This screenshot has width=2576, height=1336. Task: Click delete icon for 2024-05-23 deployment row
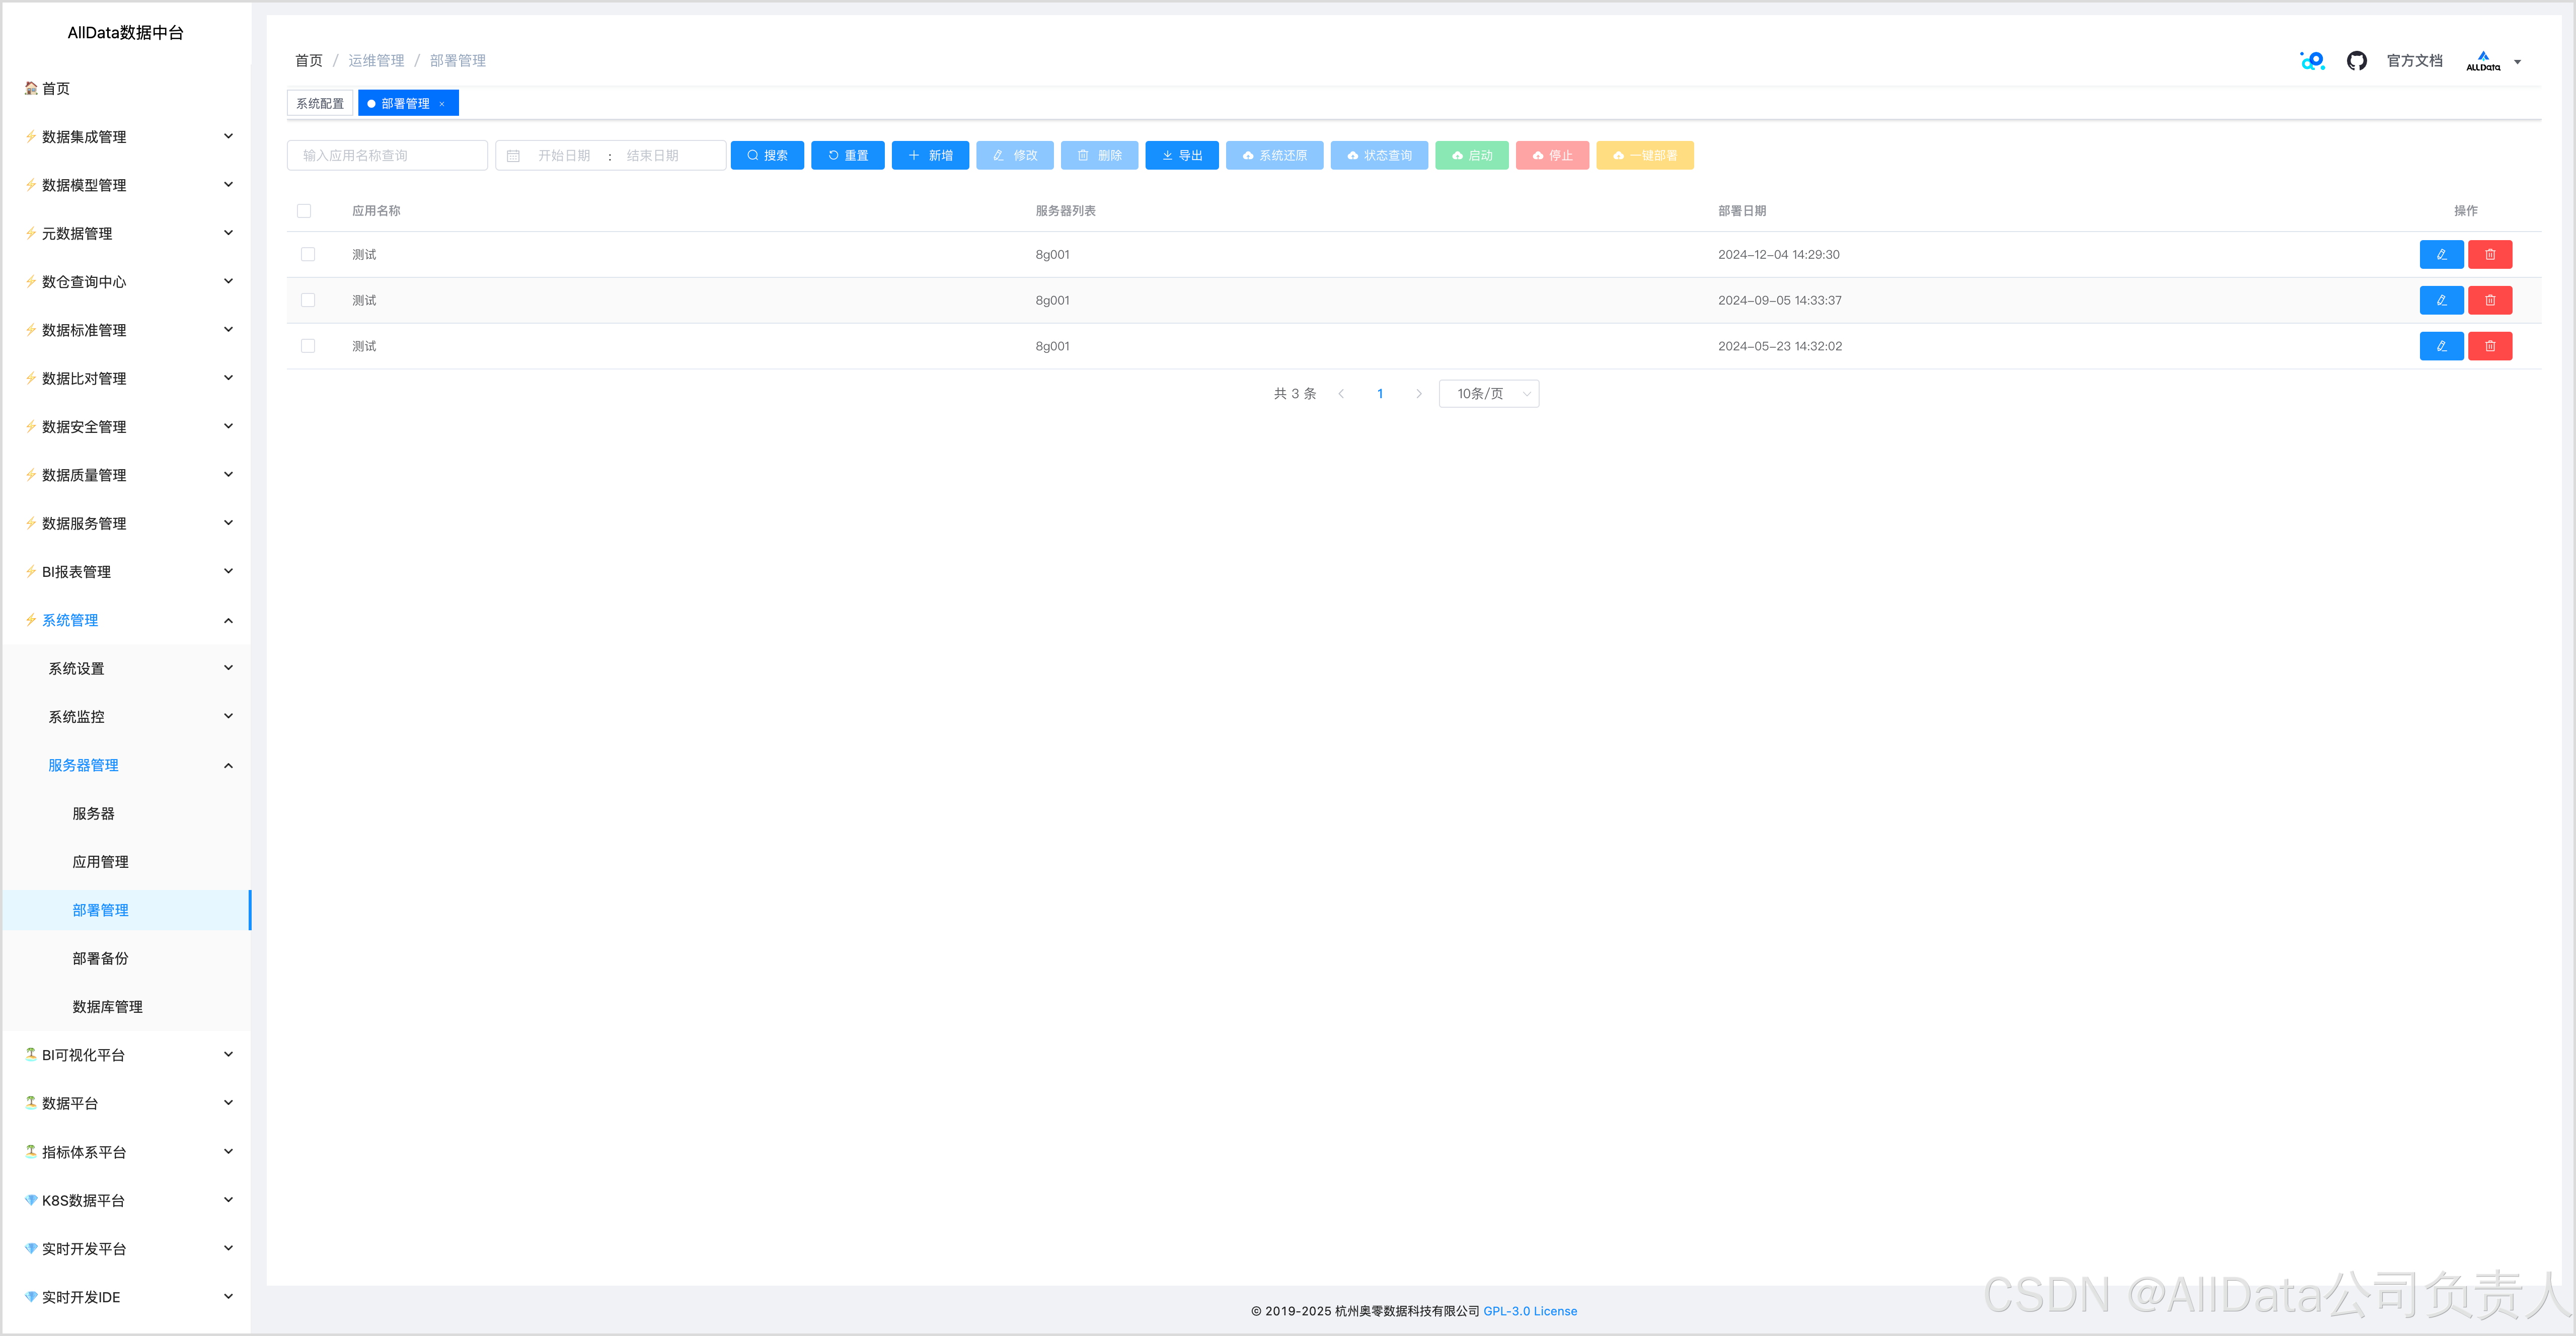2489,346
